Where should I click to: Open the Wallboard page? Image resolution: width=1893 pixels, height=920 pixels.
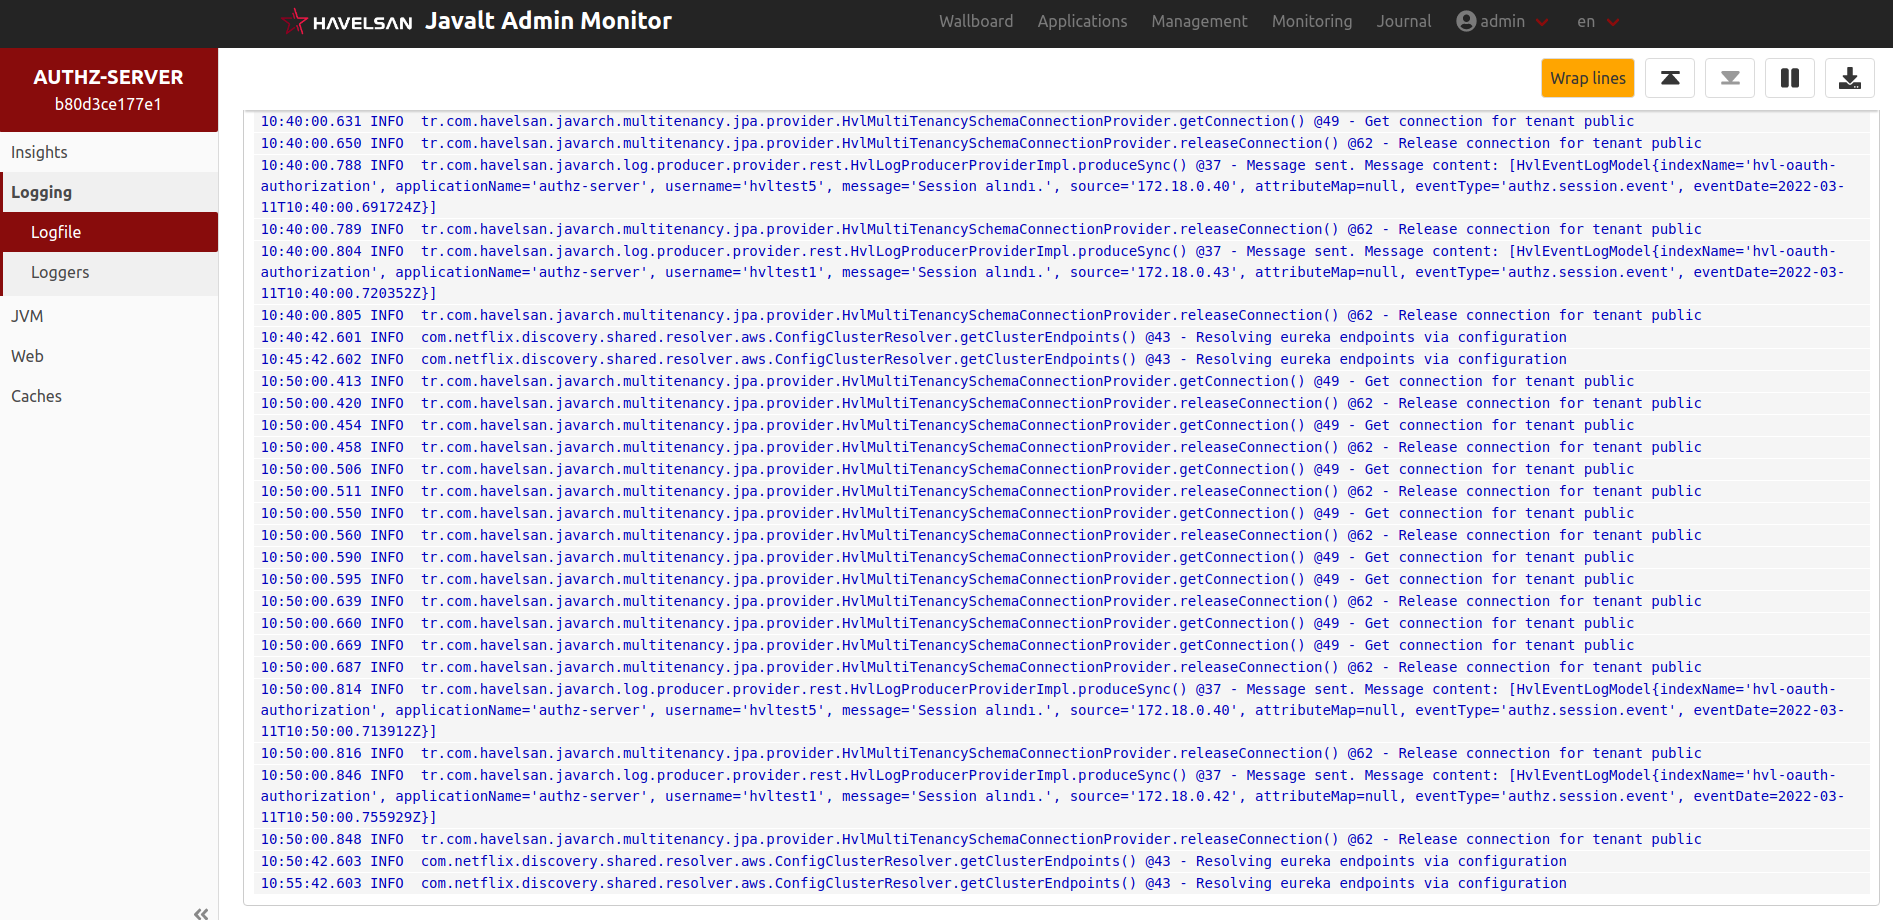(976, 21)
